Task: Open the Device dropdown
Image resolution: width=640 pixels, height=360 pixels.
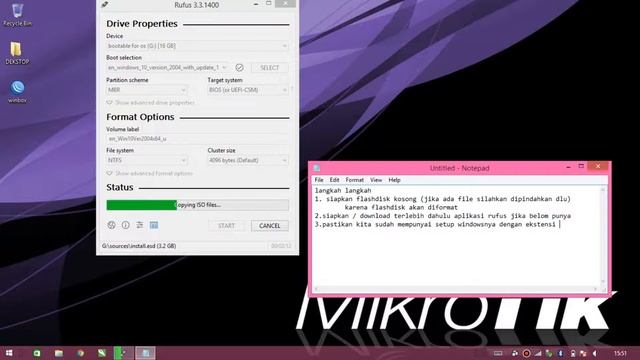Action: point(197,46)
